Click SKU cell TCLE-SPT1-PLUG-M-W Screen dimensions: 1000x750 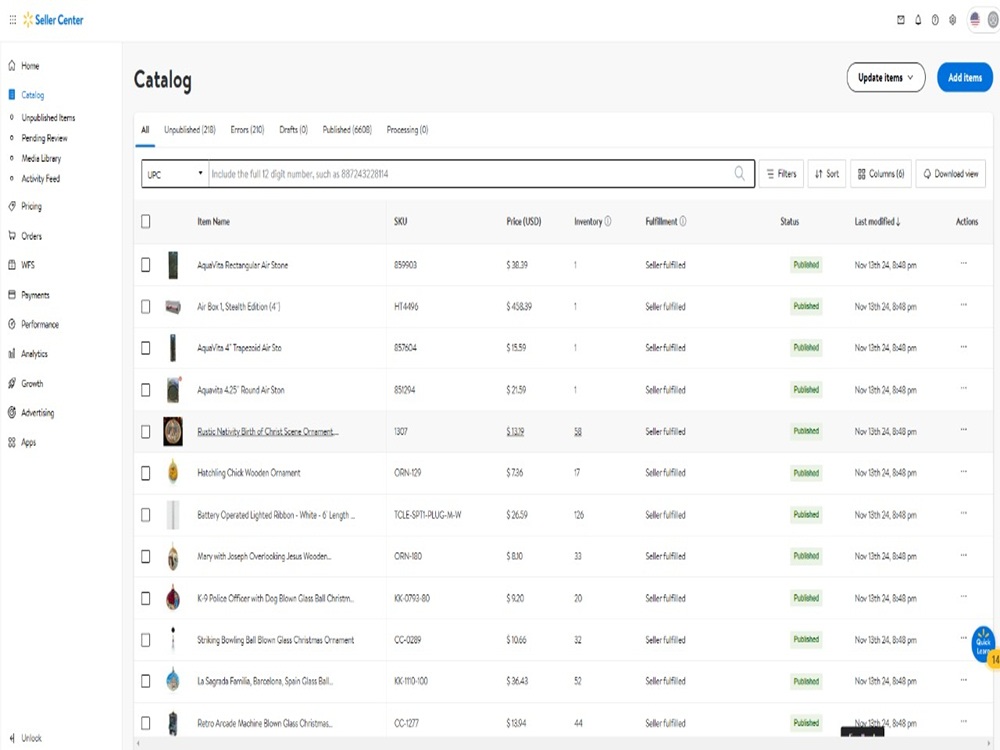427,515
